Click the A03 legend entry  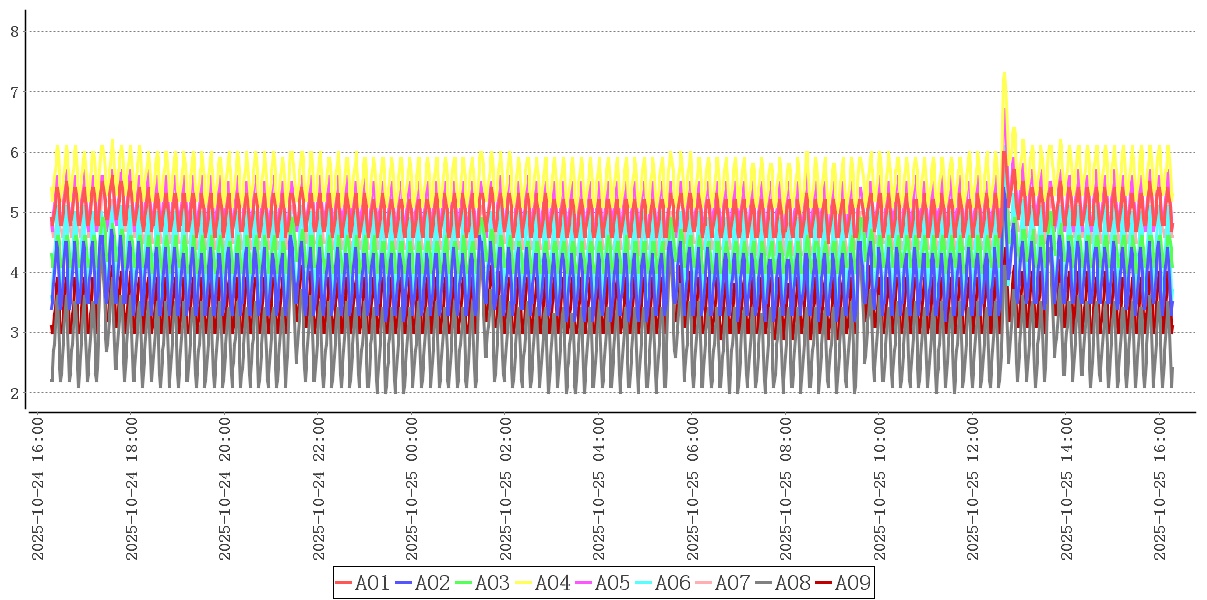(483, 583)
